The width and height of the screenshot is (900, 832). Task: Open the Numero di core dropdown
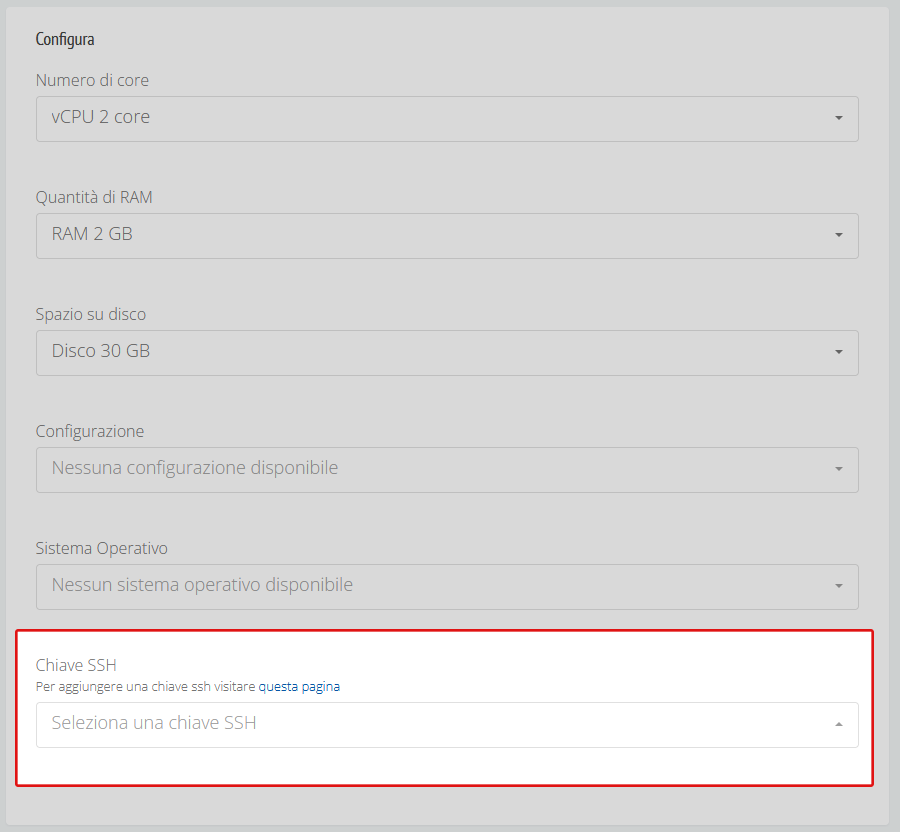click(x=447, y=119)
